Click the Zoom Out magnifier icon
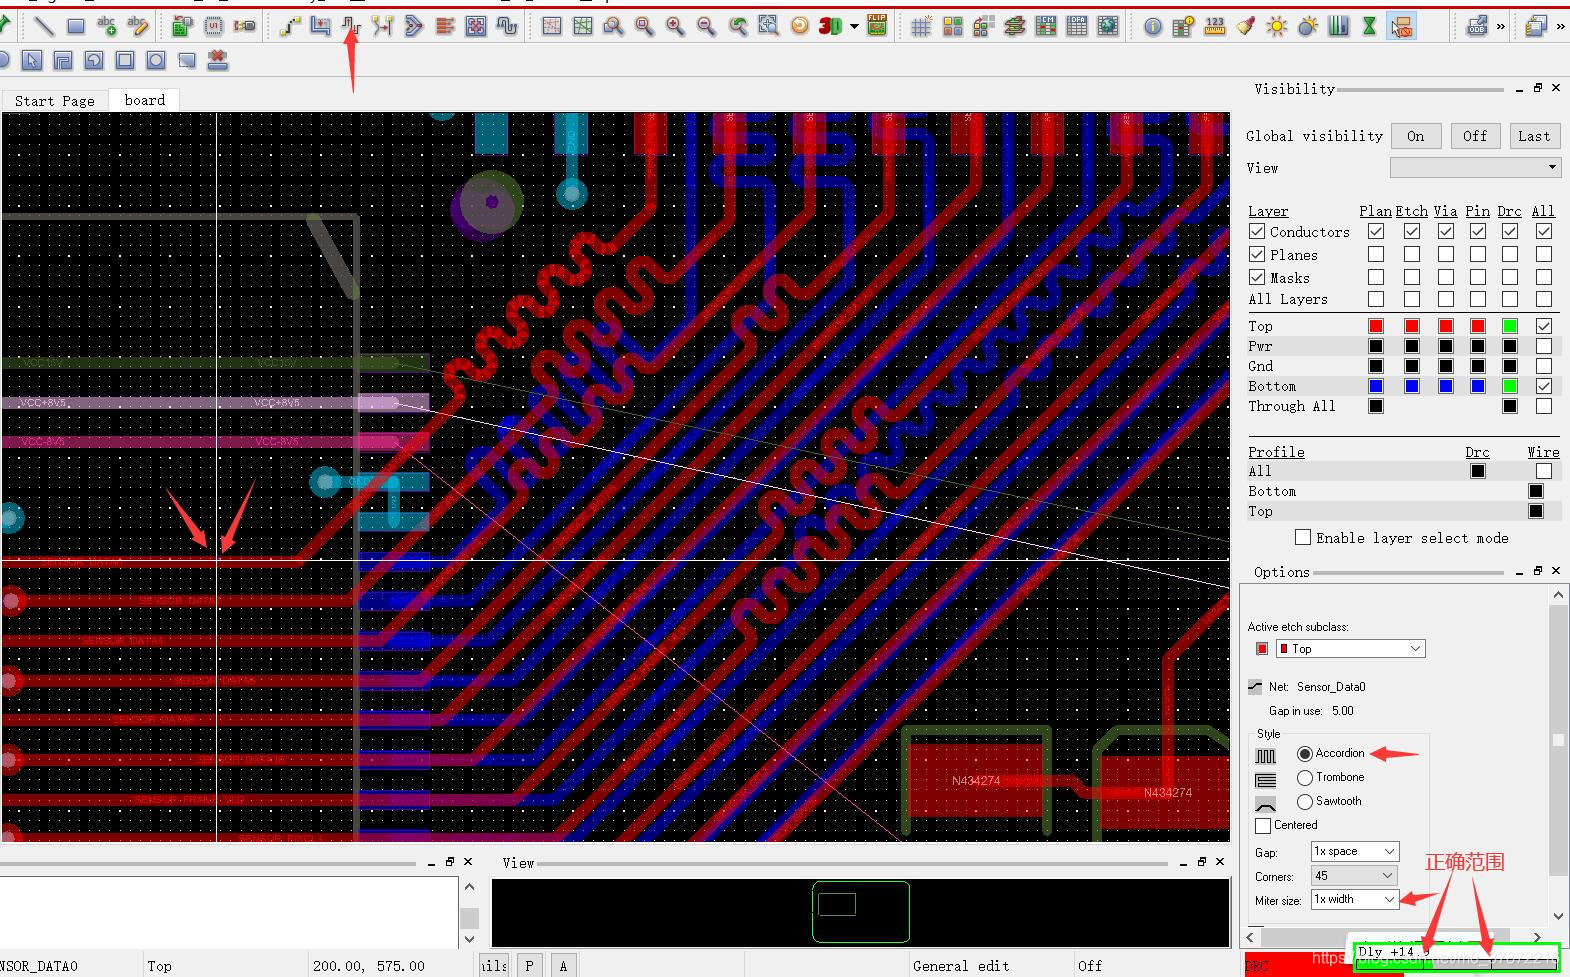The height and width of the screenshot is (977, 1570). click(706, 27)
